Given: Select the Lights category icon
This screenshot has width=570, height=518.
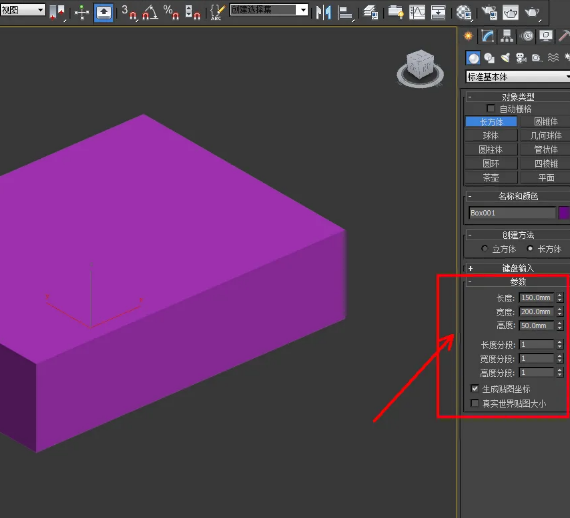Looking at the screenshot, I should coord(505,58).
